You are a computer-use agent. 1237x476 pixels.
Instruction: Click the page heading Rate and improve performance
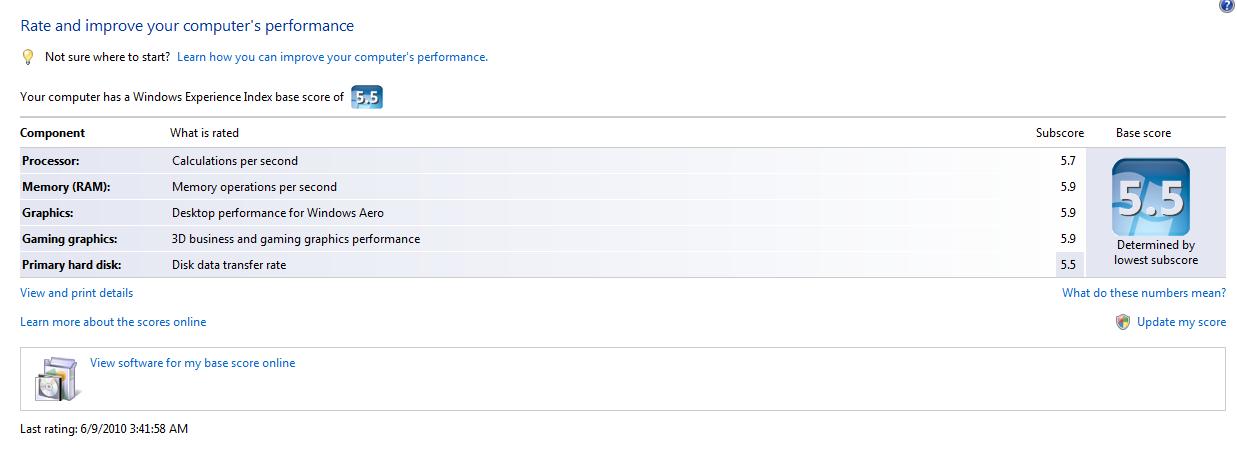tap(187, 26)
